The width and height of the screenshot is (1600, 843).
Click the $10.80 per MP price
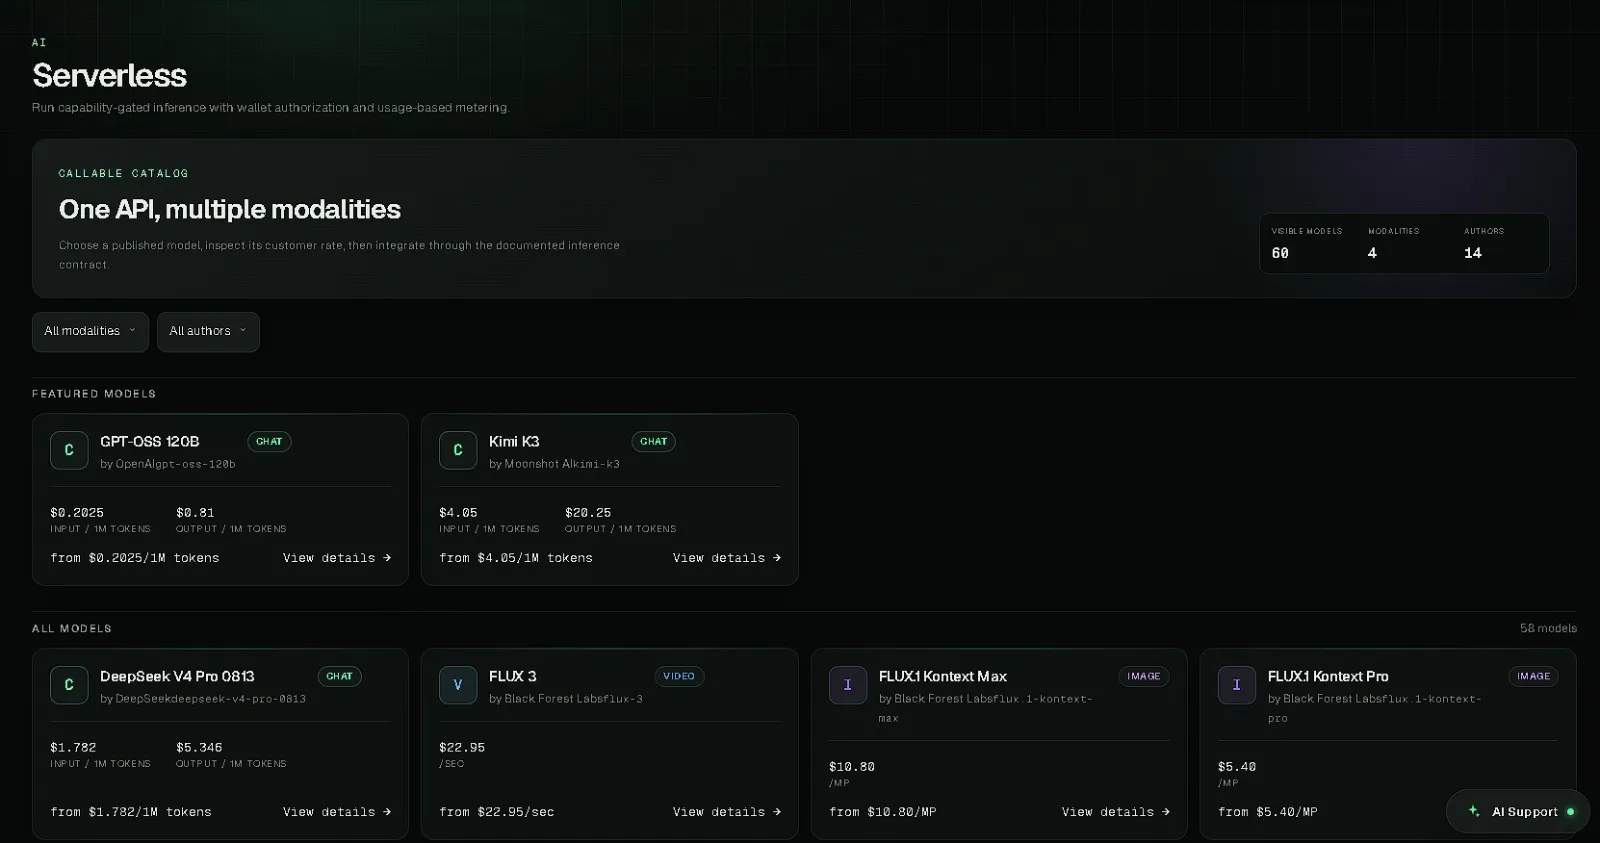(x=852, y=767)
